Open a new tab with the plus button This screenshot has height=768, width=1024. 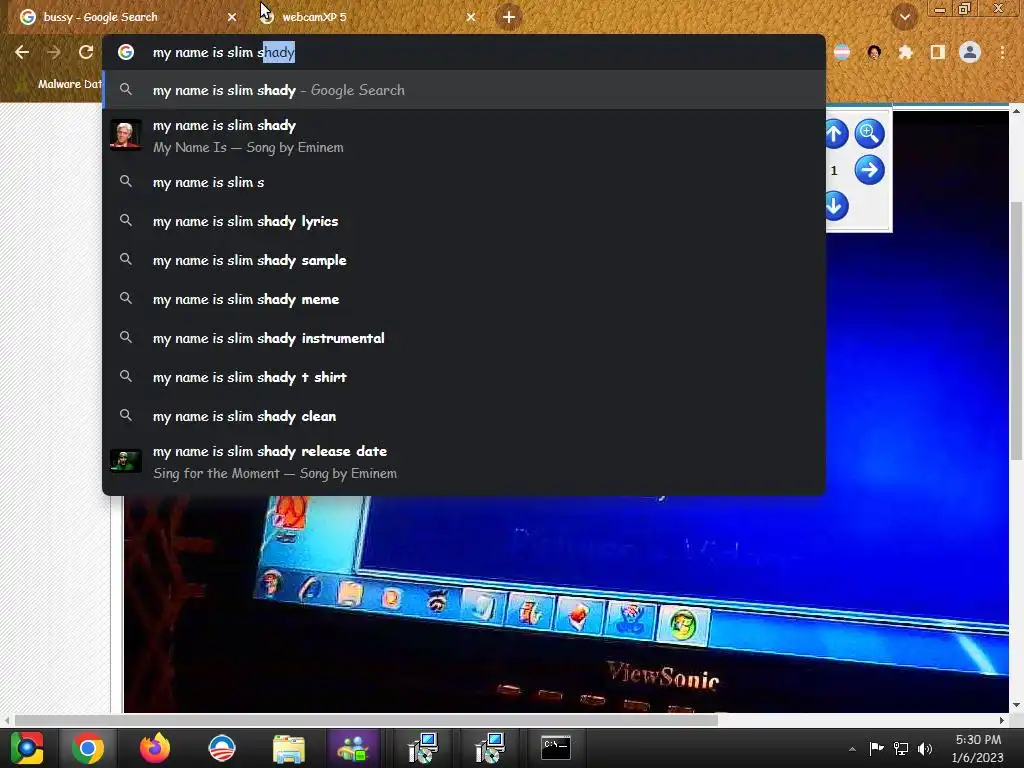(x=509, y=17)
